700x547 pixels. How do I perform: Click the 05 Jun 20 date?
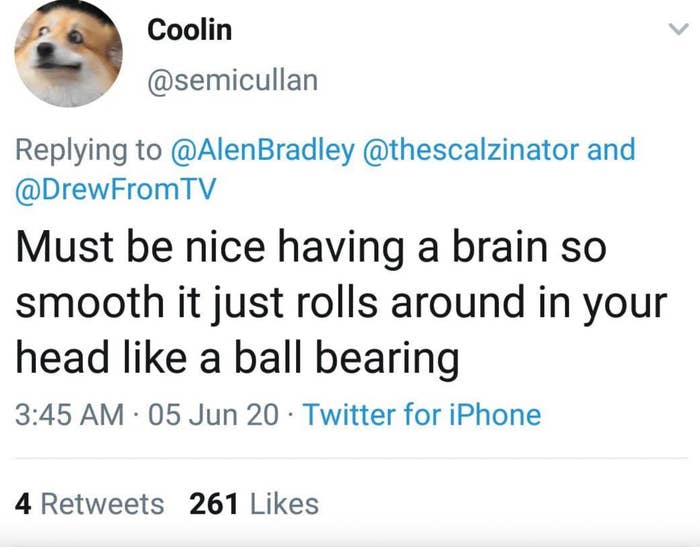pyautogui.click(x=214, y=414)
